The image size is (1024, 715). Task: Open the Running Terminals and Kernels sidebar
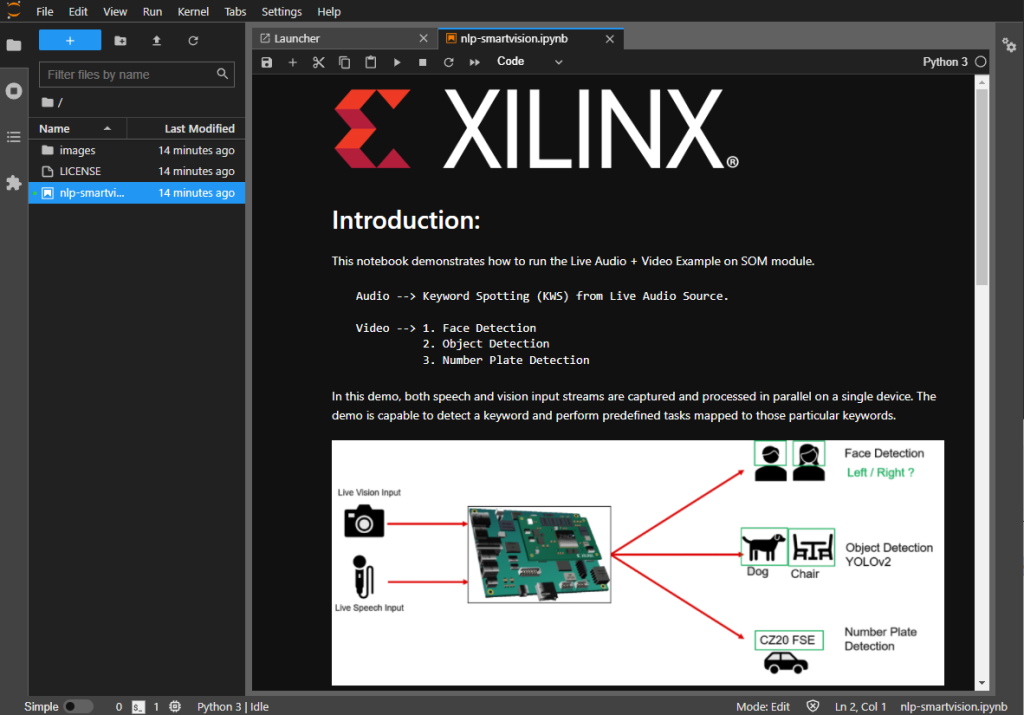(x=14, y=91)
